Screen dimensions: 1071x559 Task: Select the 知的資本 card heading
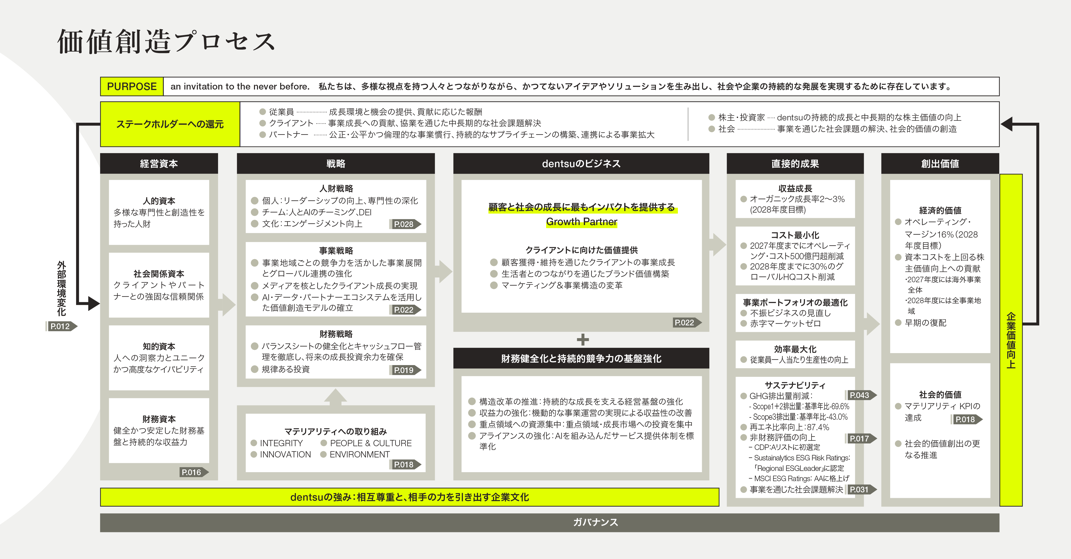pyautogui.click(x=159, y=346)
